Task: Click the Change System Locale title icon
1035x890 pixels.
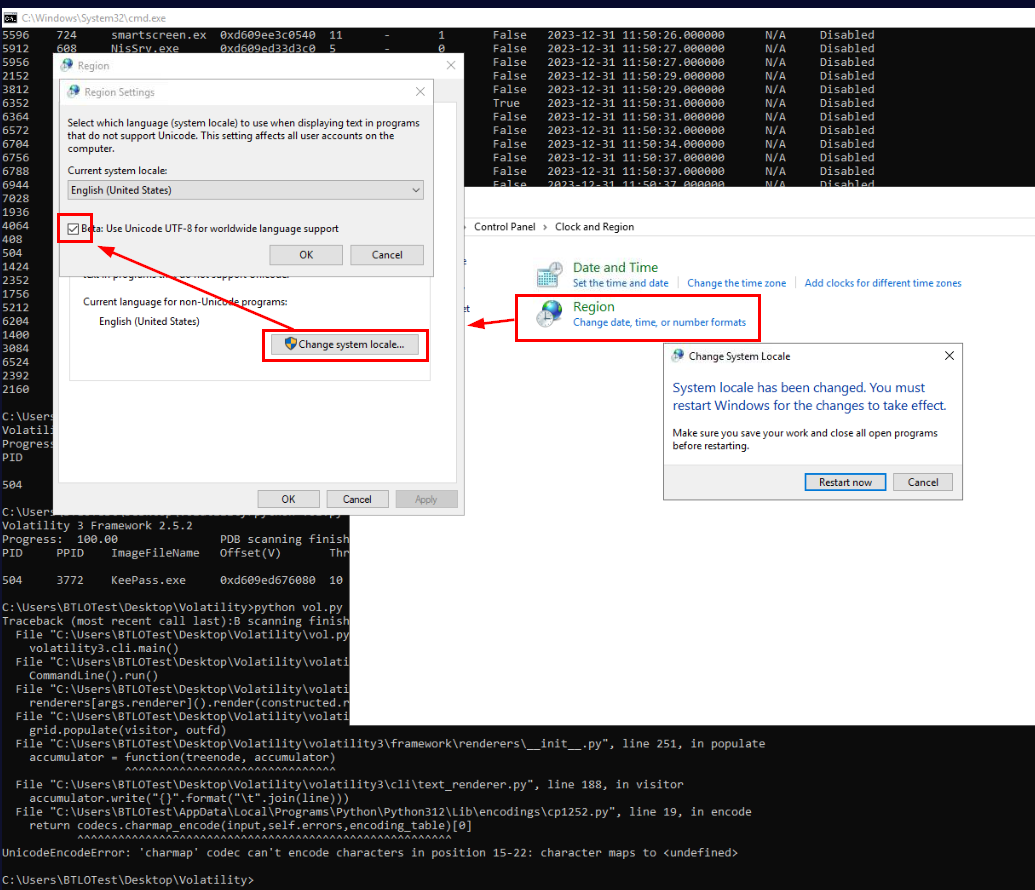Action: [678, 356]
